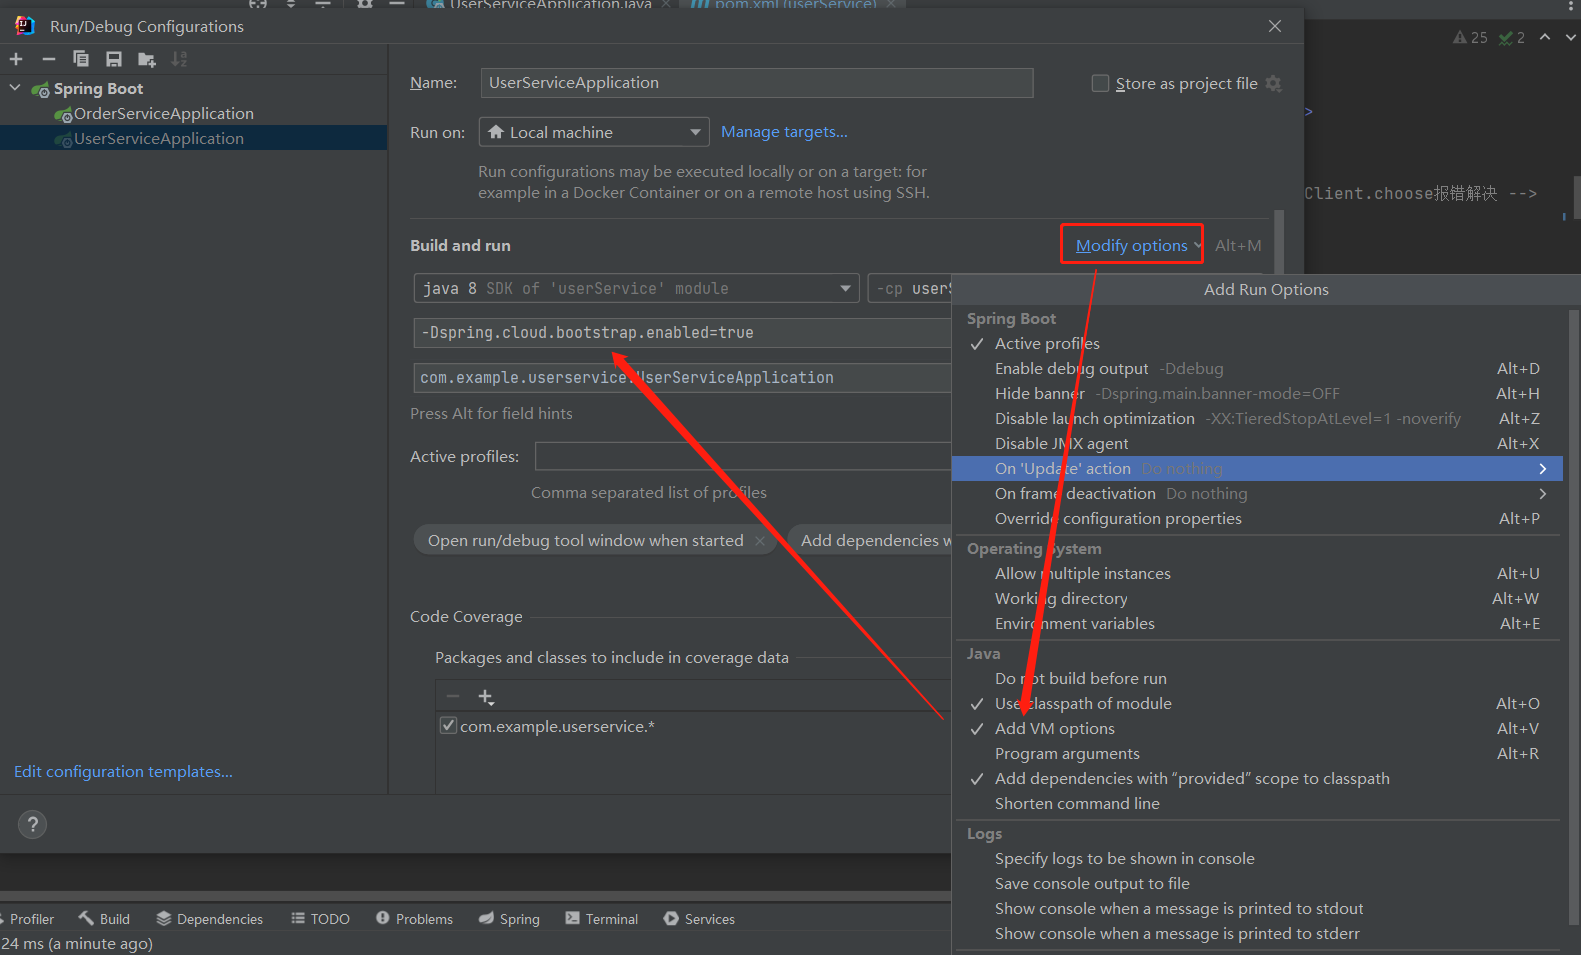Click the VM options field -Dspring.cloud.bootstrap.enabled
This screenshot has width=1581, height=955.
pyautogui.click(x=682, y=333)
